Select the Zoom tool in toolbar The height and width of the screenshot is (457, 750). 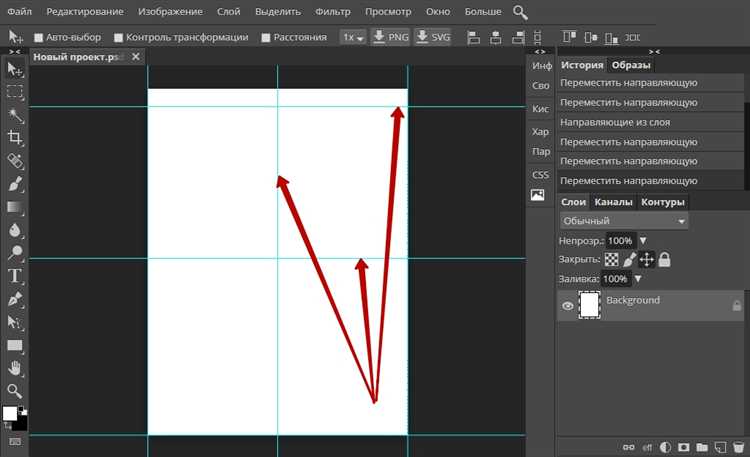[x=15, y=391]
